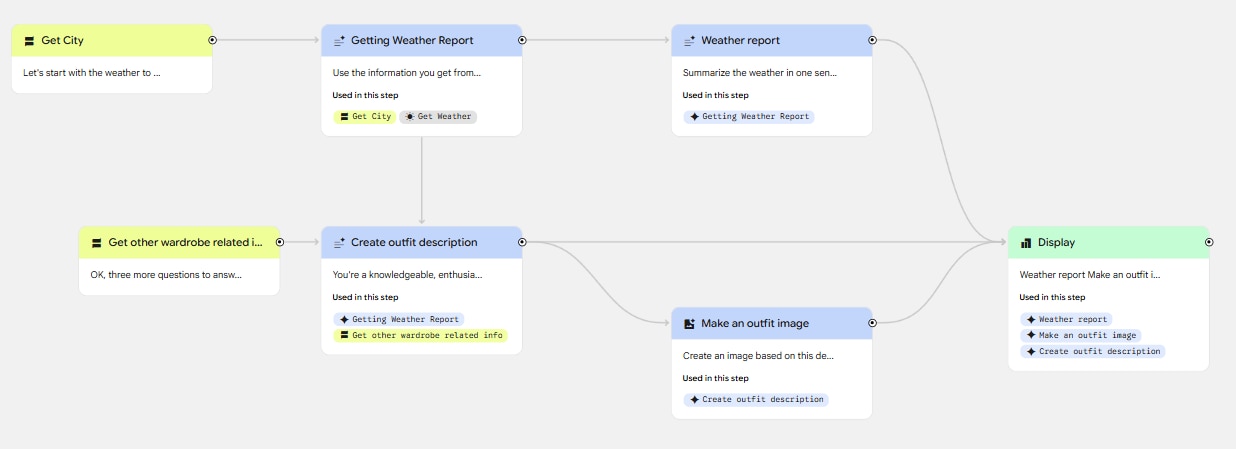Click the input icon on Get other wardrobe node

96,243
